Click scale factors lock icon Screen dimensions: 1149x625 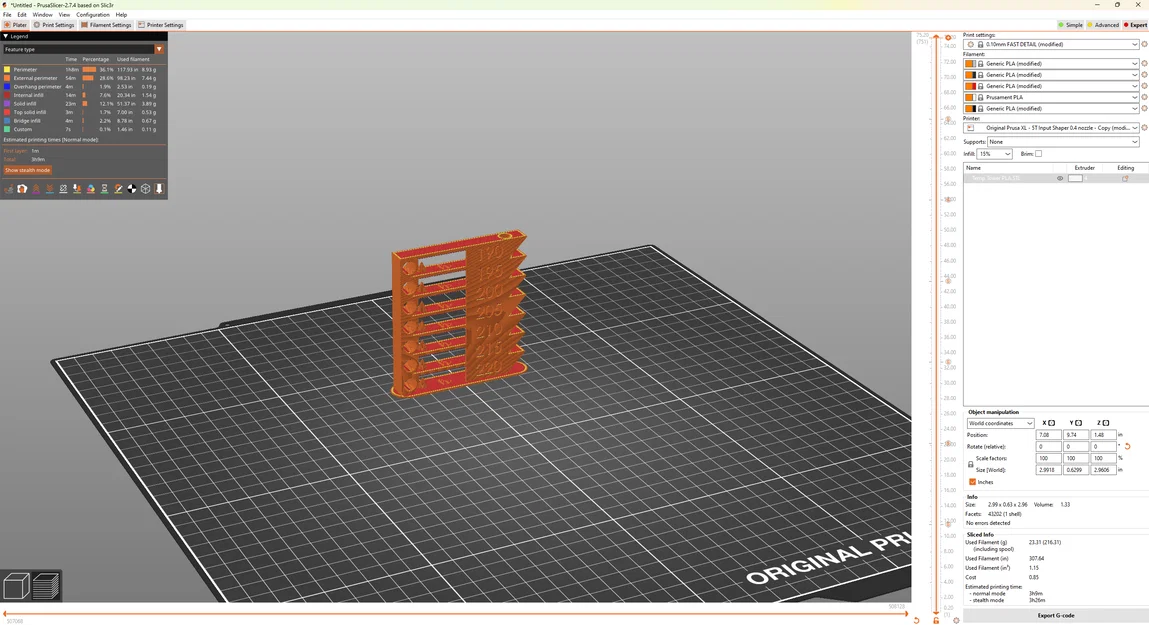point(970,465)
